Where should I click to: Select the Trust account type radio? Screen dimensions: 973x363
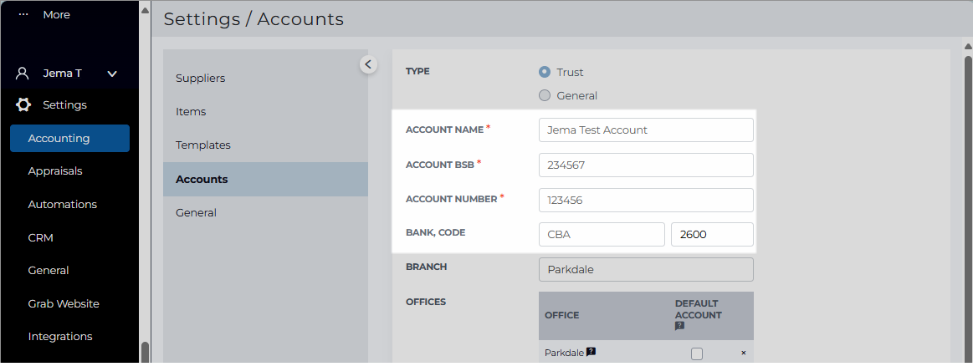pos(544,72)
